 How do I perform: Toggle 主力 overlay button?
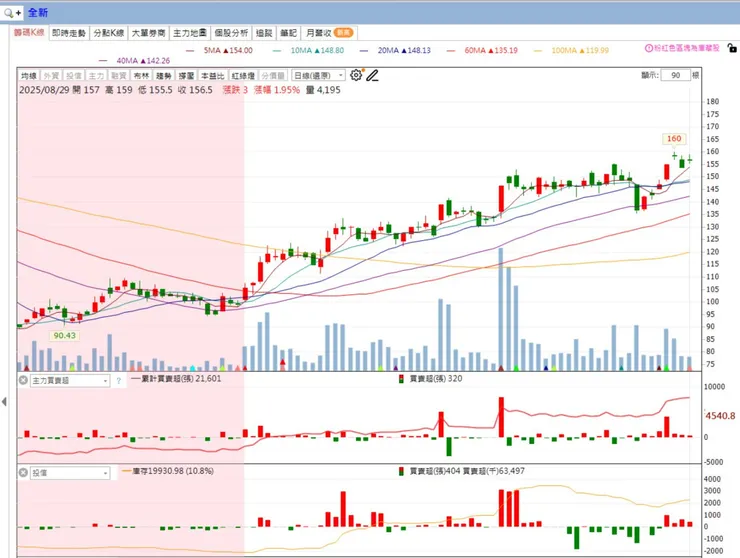click(x=96, y=76)
